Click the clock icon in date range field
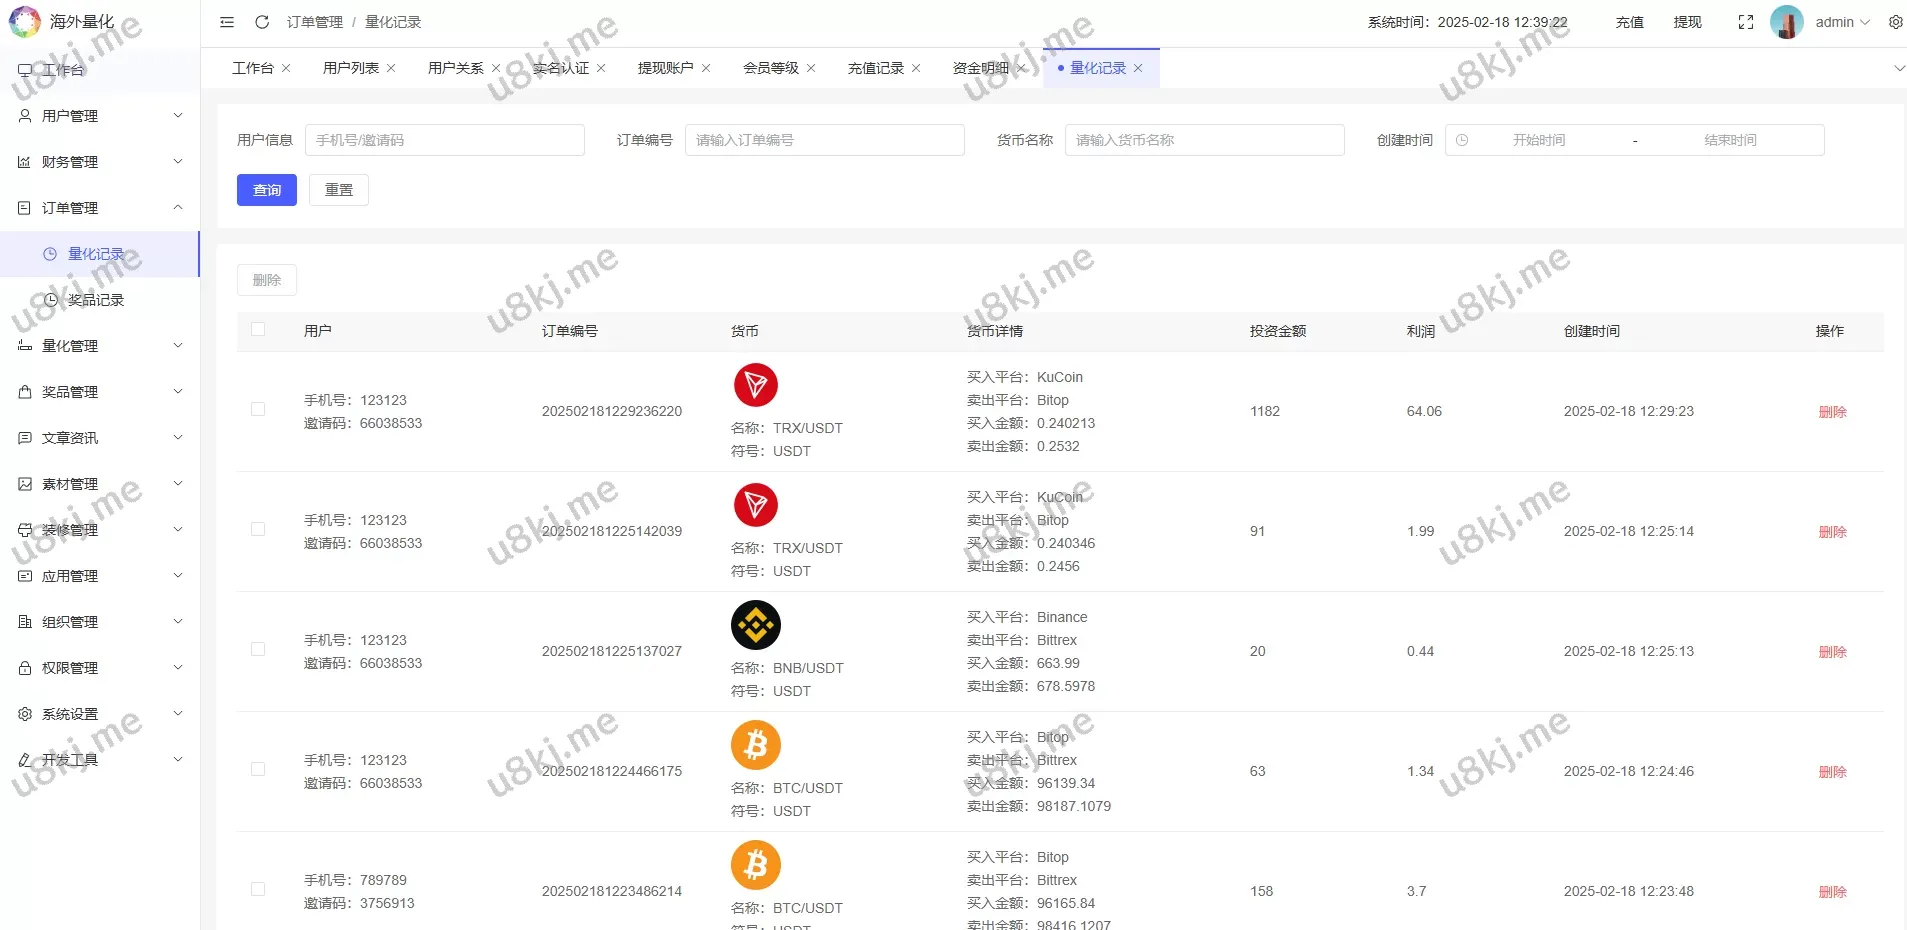This screenshot has height=930, width=1907. [1462, 140]
